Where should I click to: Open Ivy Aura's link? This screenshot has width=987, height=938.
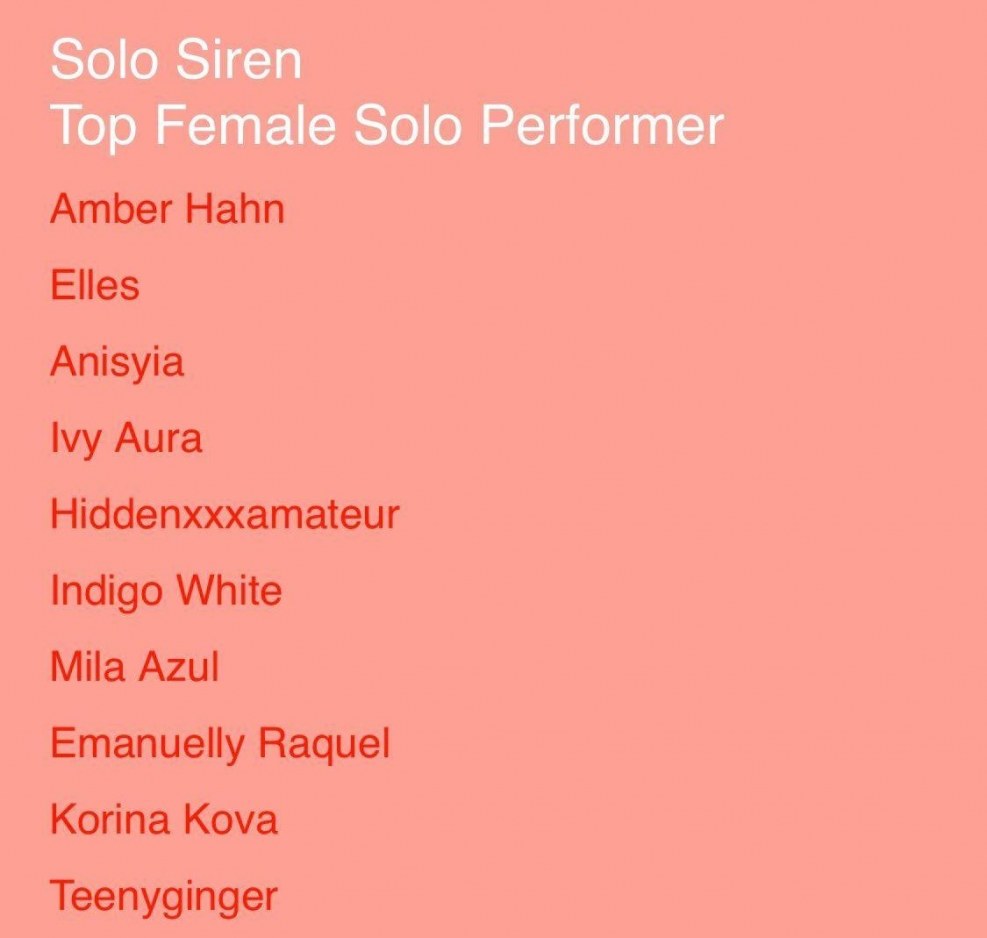[x=126, y=438]
